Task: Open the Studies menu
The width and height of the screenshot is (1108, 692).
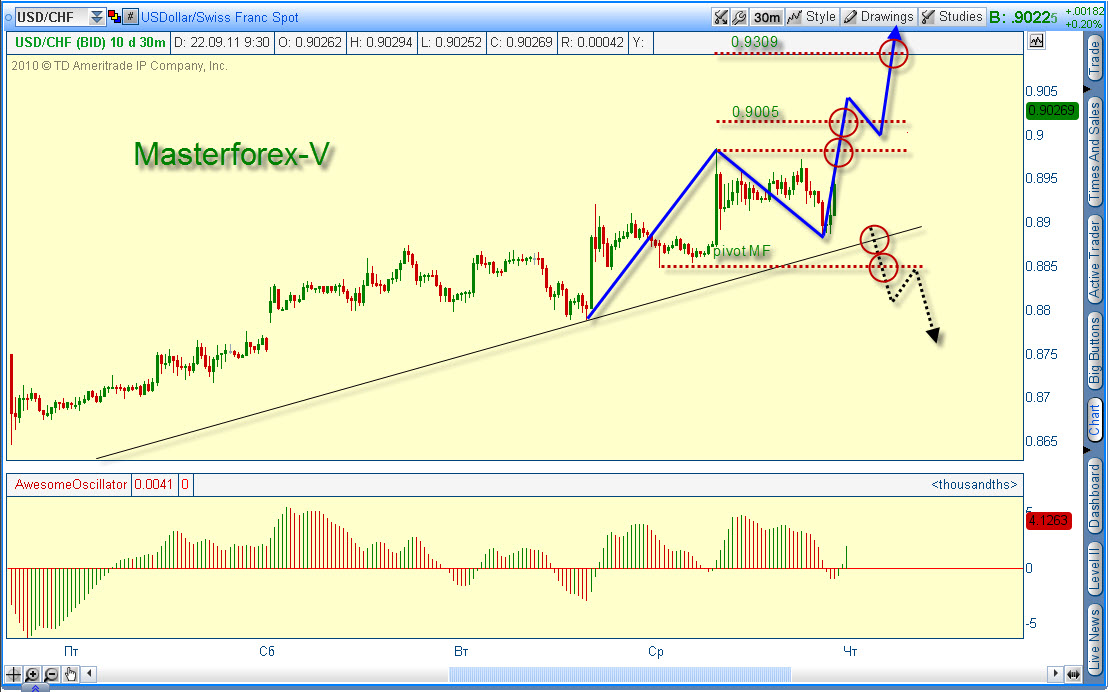Action: click(951, 17)
